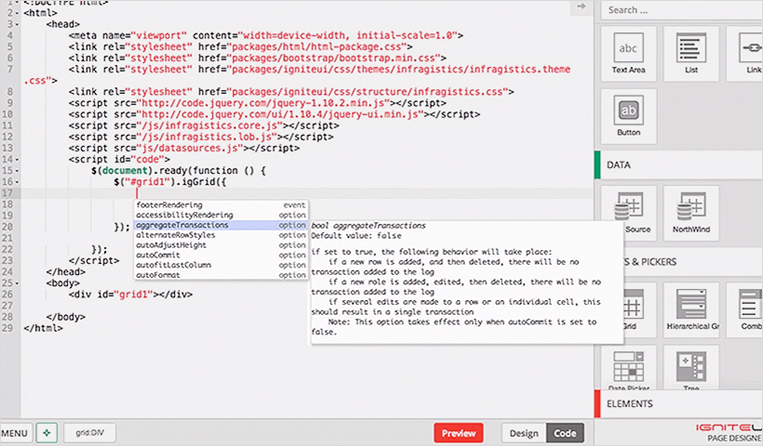This screenshot has height=446, width=763.
Task: Choose aggregateTransactions from autocomplete list
Action: click(182, 225)
